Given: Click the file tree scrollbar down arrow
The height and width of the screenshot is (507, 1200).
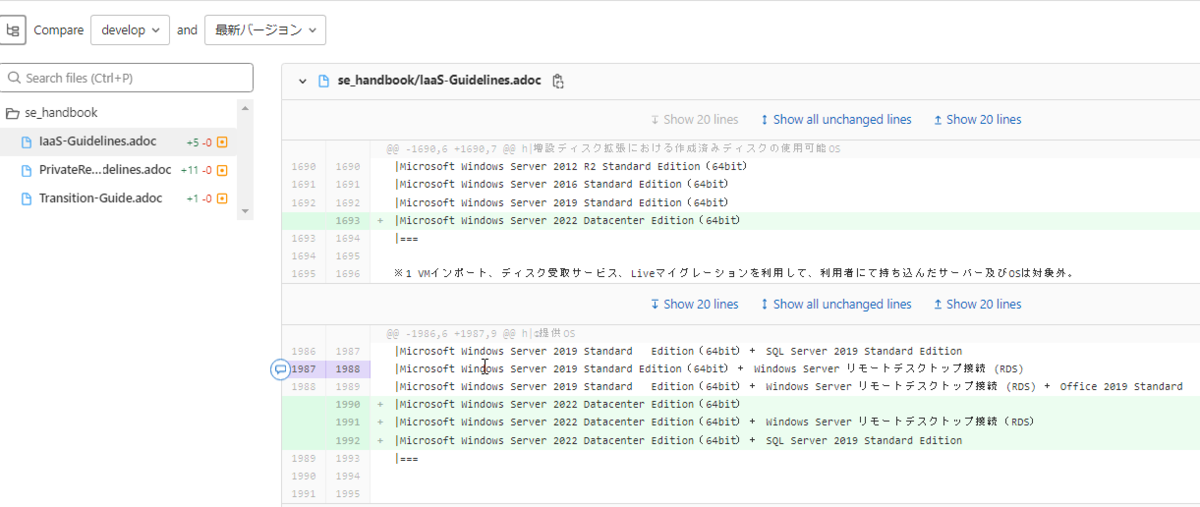Looking at the screenshot, I should pyautogui.click(x=245, y=212).
